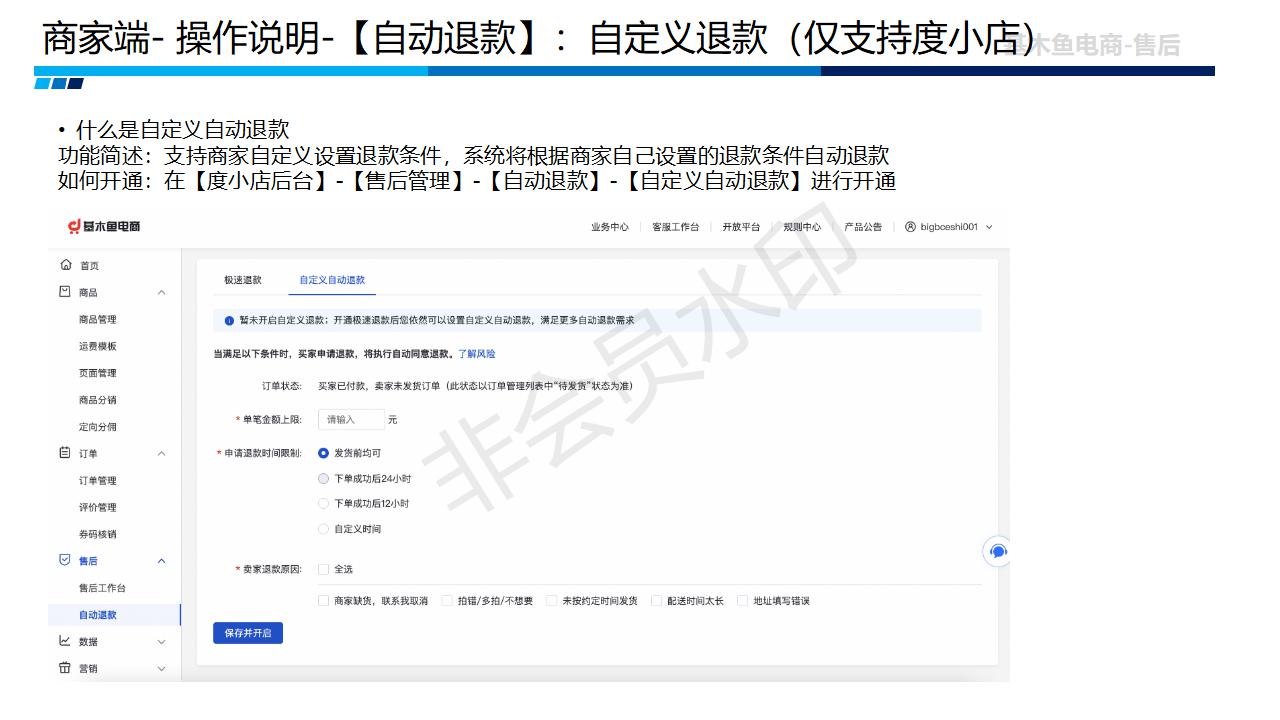Go to 首页 in sidebar
This screenshot has height=720, width=1280.
[89, 266]
